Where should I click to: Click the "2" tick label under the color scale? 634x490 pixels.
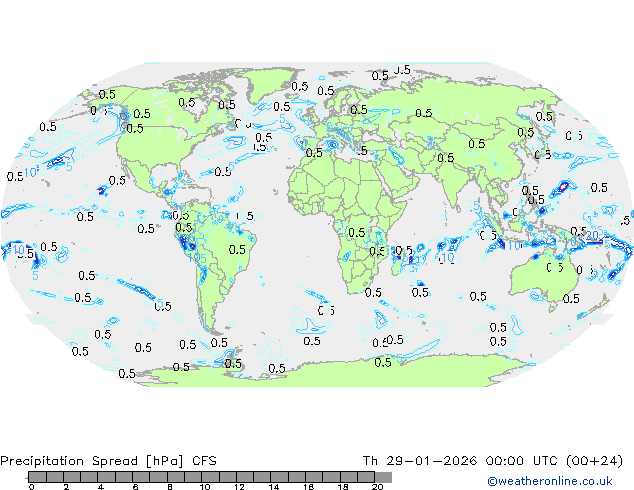(x=66, y=487)
